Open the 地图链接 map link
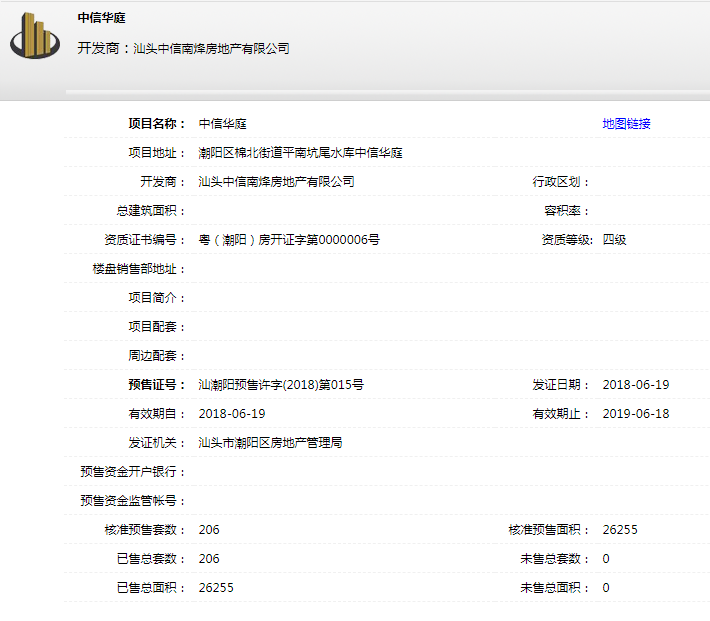710x621 pixels. [626, 124]
